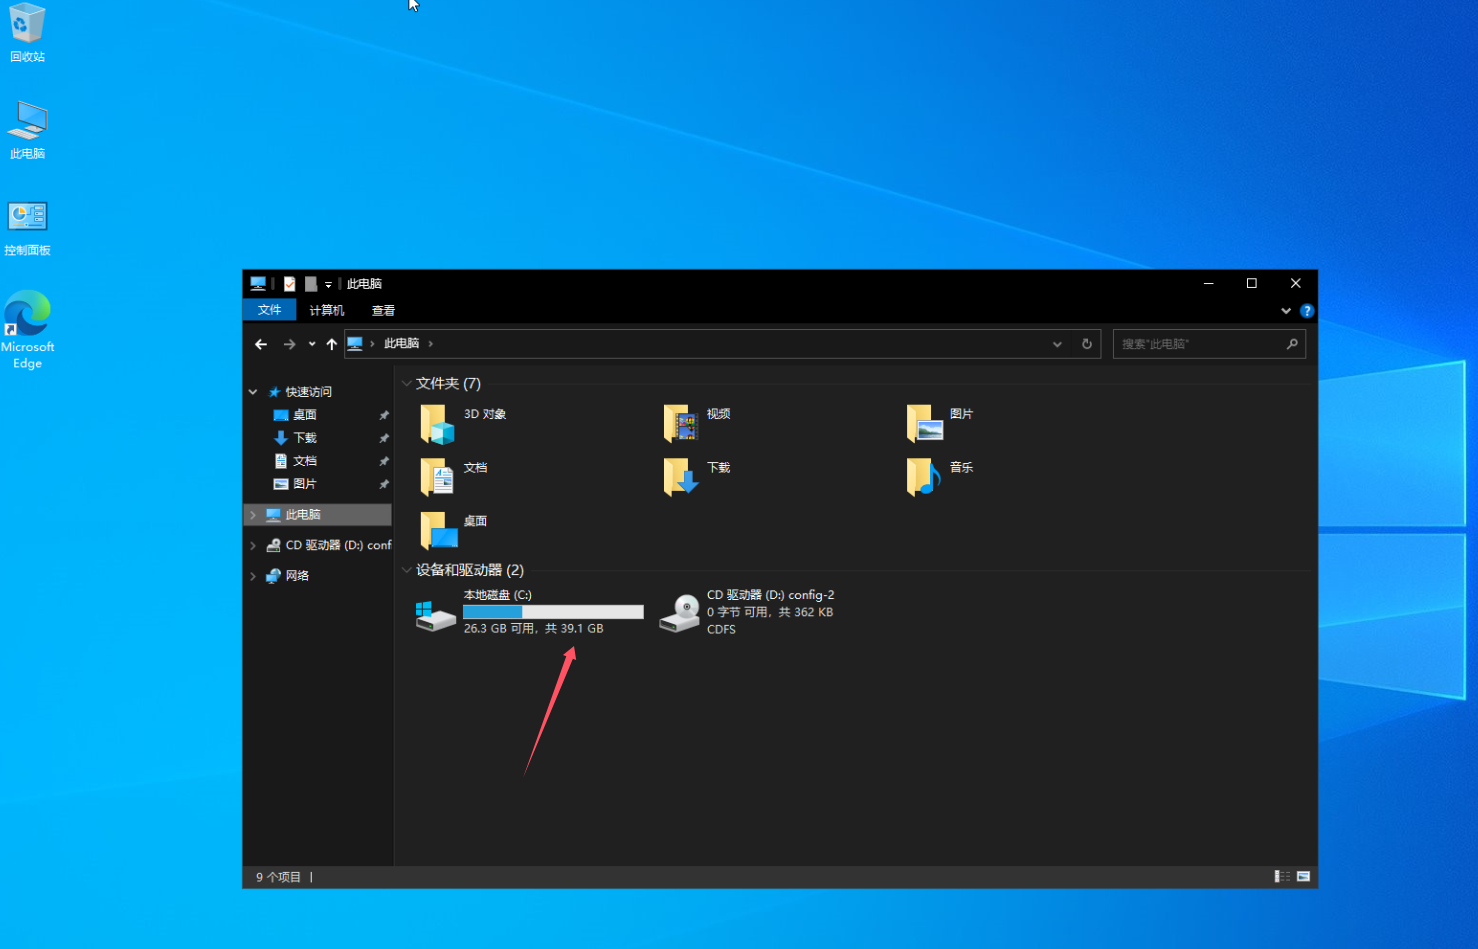Click the Explorer title bar system icon

pyautogui.click(x=258, y=284)
